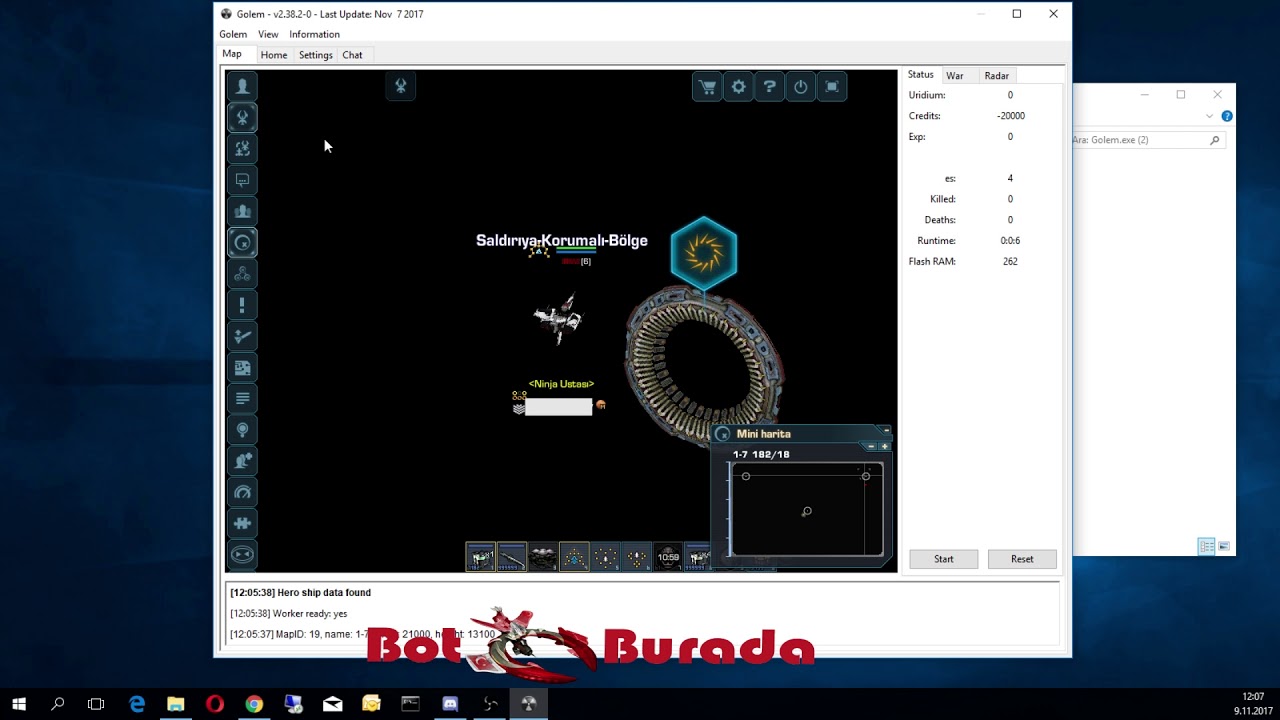Click the refinement hub sidebar icon
The image size is (1280, 720).
[242, 274]
